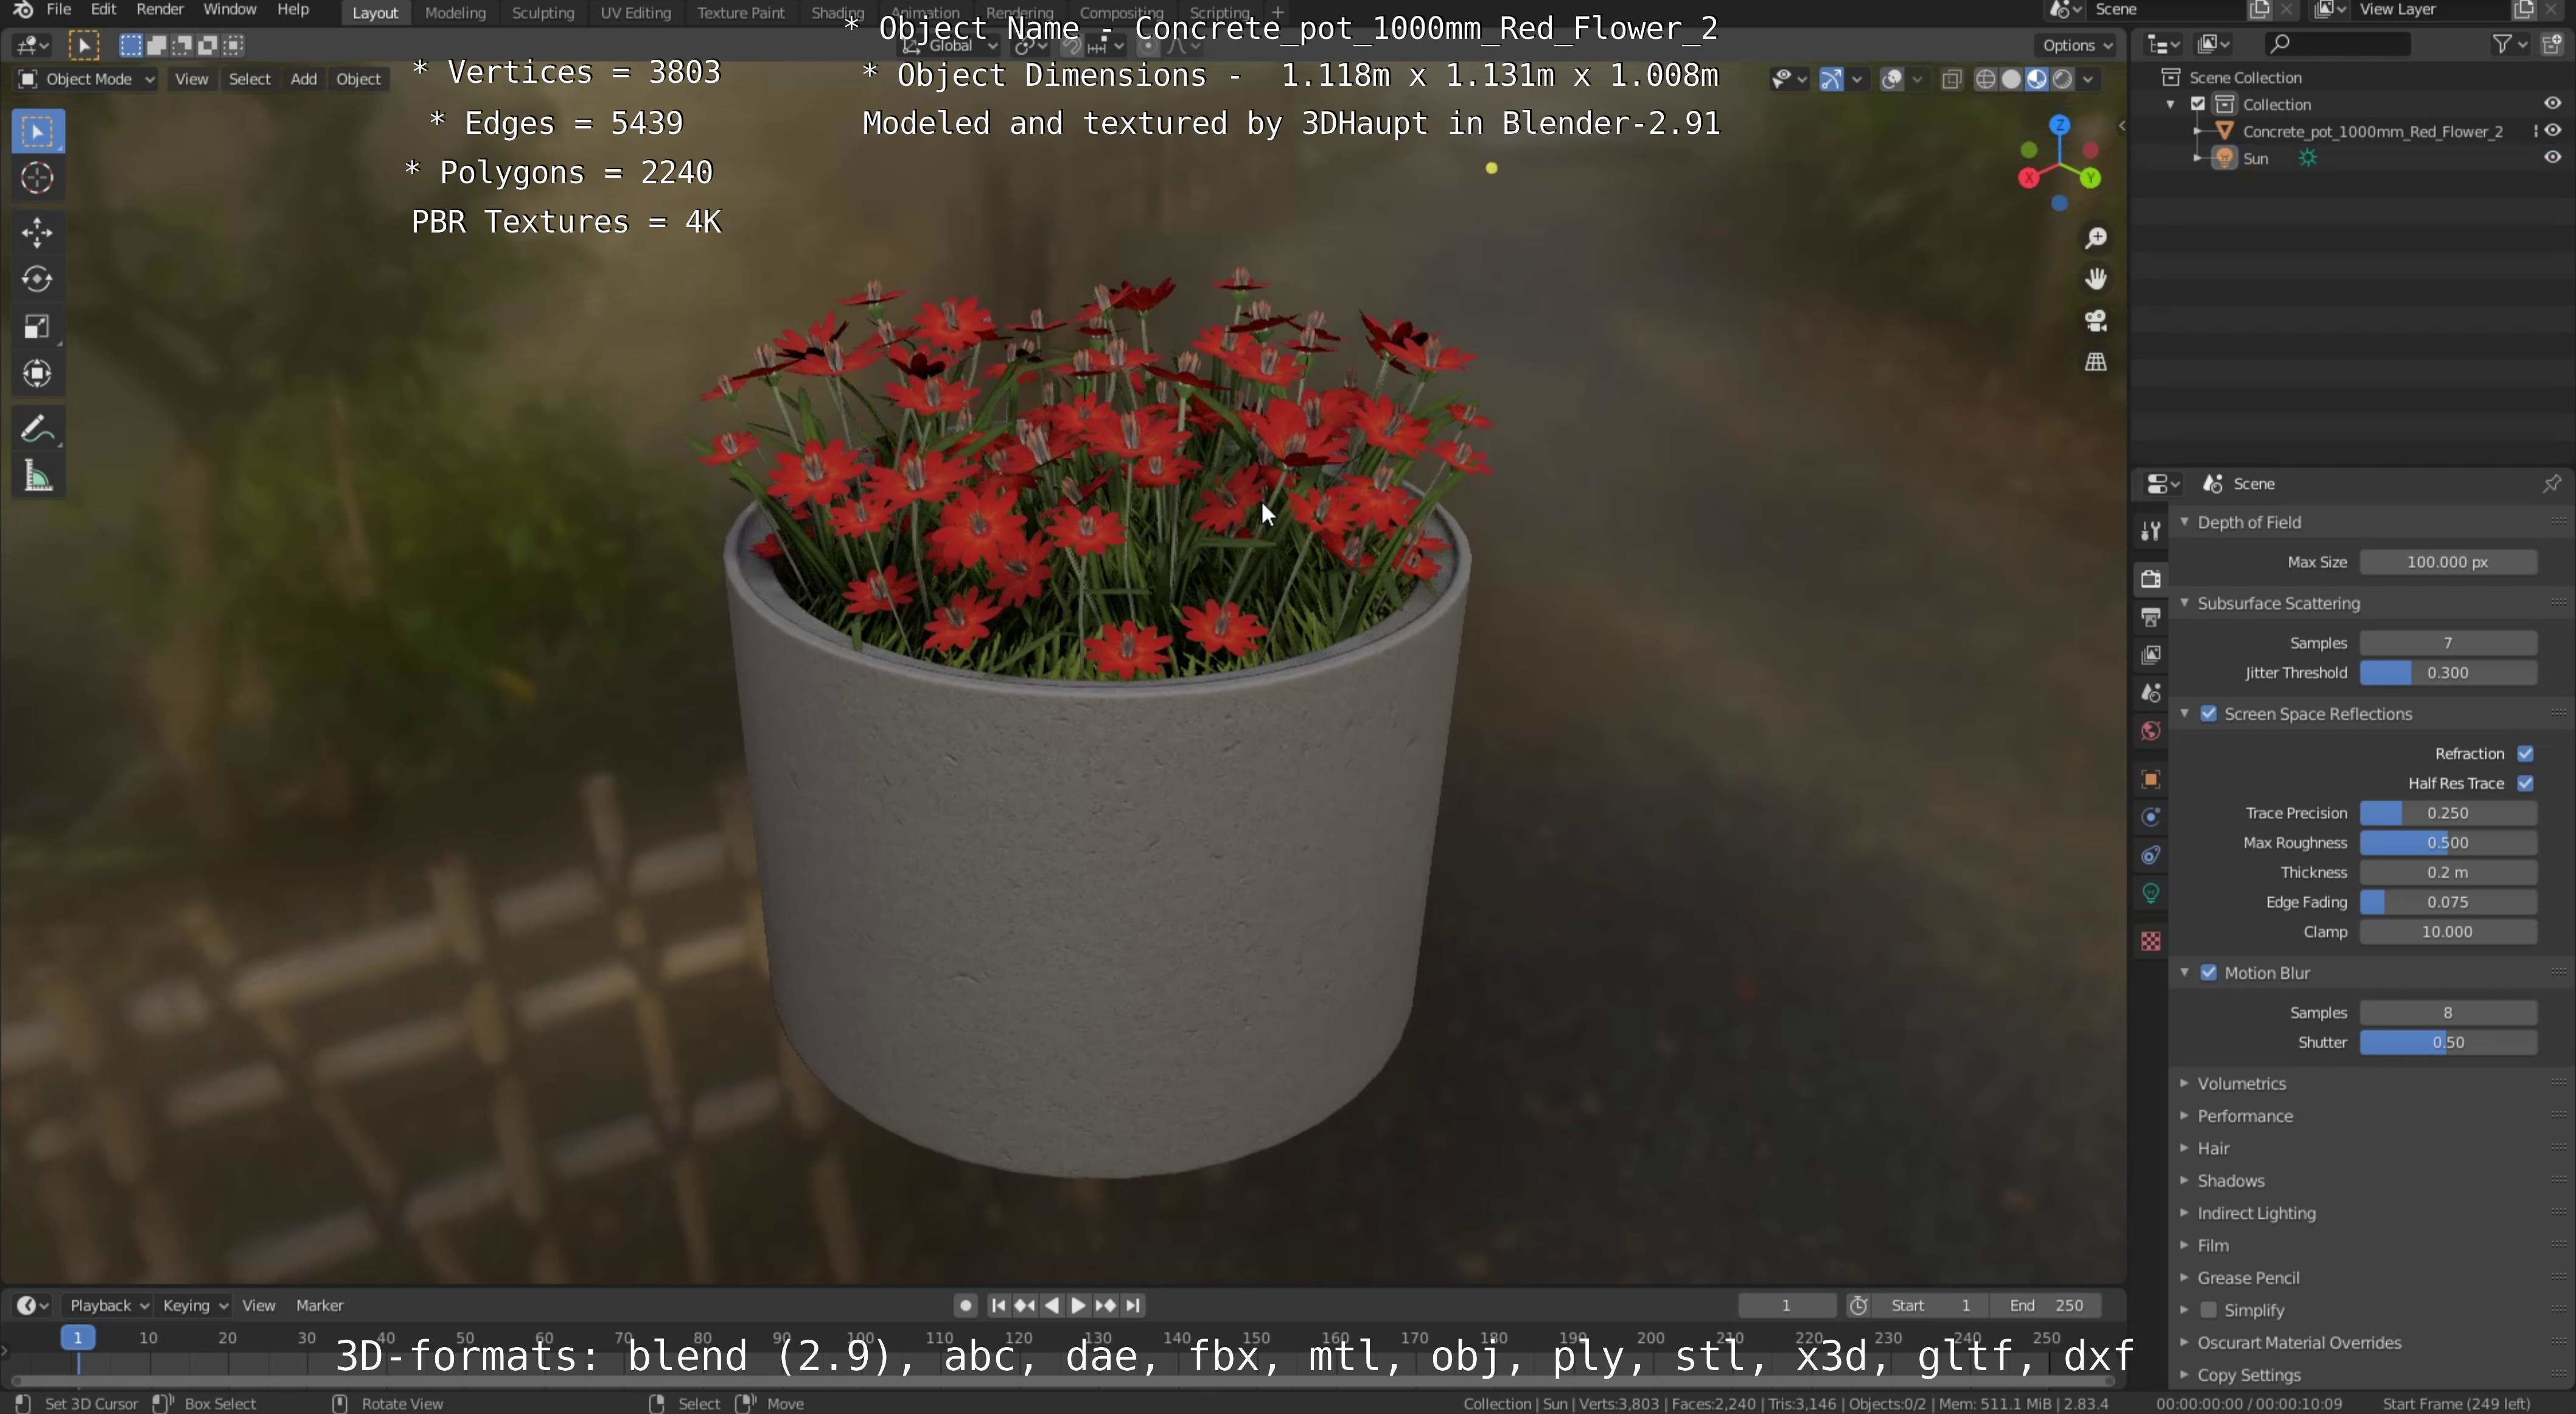The height and width of the screenshot is (1414, 2576).
Task: Select the Rotate tool
Action: pos(38,279)
